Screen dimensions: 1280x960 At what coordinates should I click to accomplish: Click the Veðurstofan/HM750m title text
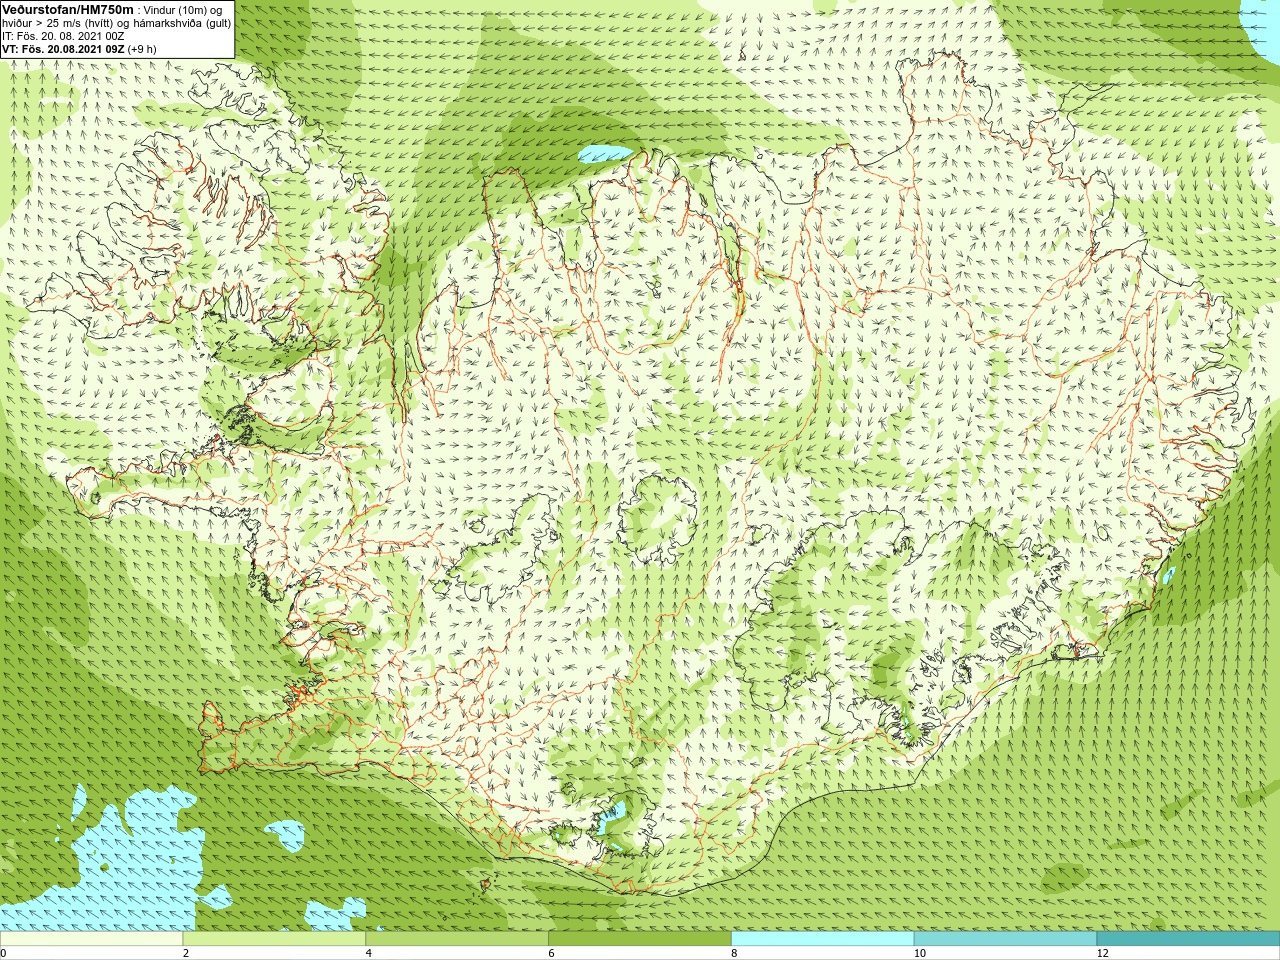[68, 10]
